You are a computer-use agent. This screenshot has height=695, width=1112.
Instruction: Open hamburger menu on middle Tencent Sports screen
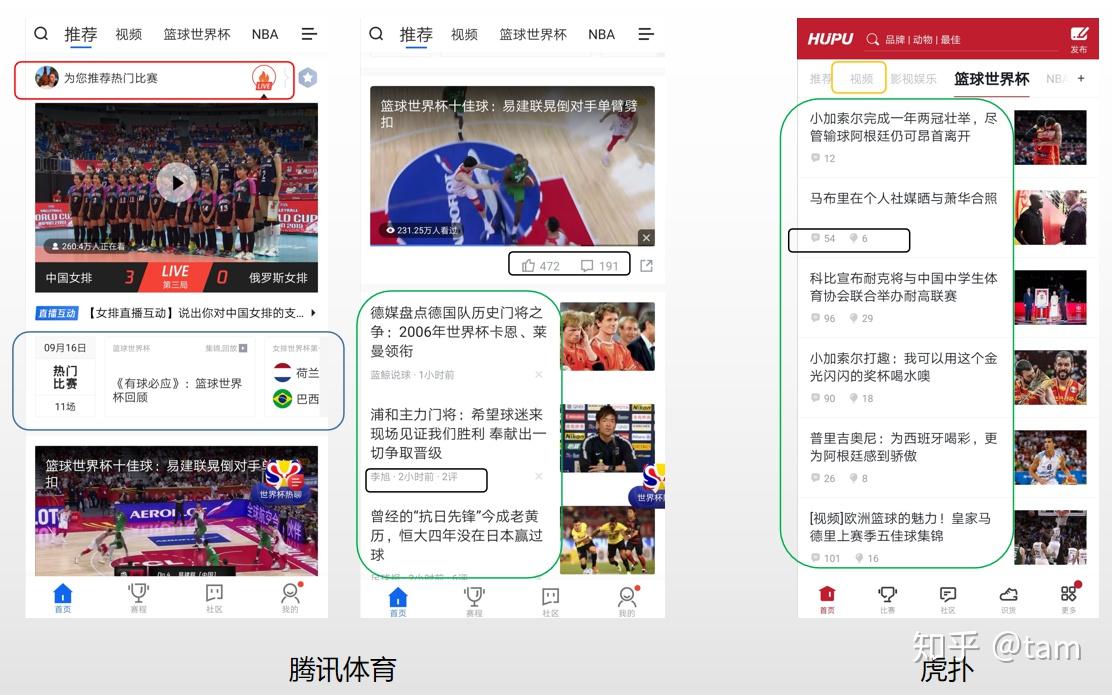point(645,33)
